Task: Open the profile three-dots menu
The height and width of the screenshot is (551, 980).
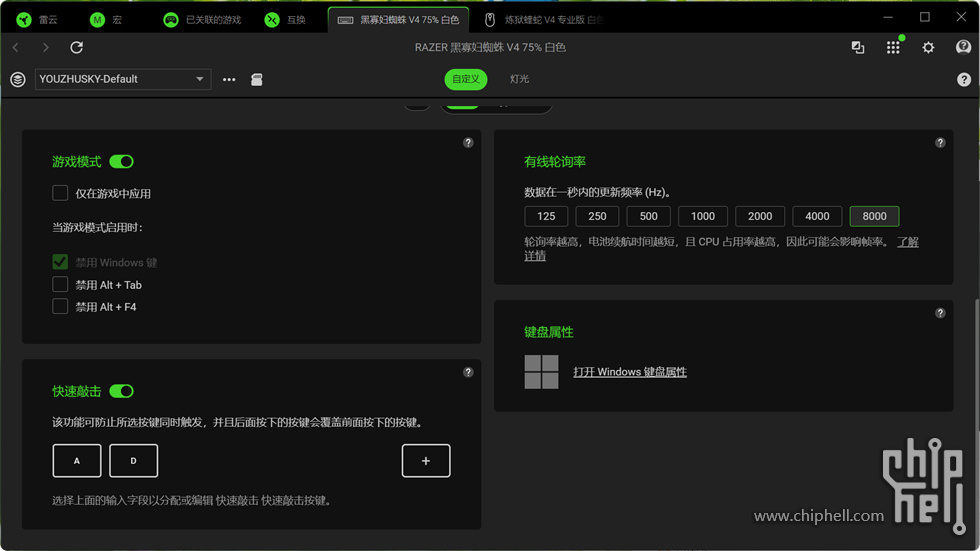Action: 229,79
